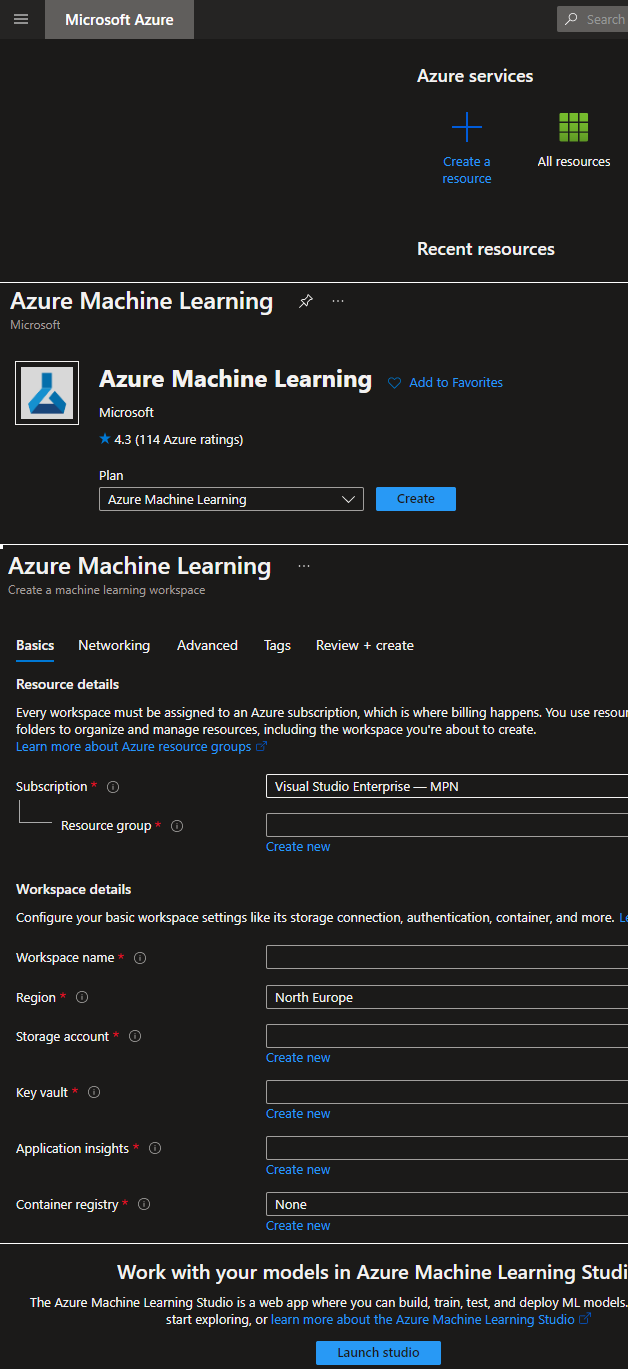
Task: Pin the Azure Machine Learning page
Action: click(306, 301)
